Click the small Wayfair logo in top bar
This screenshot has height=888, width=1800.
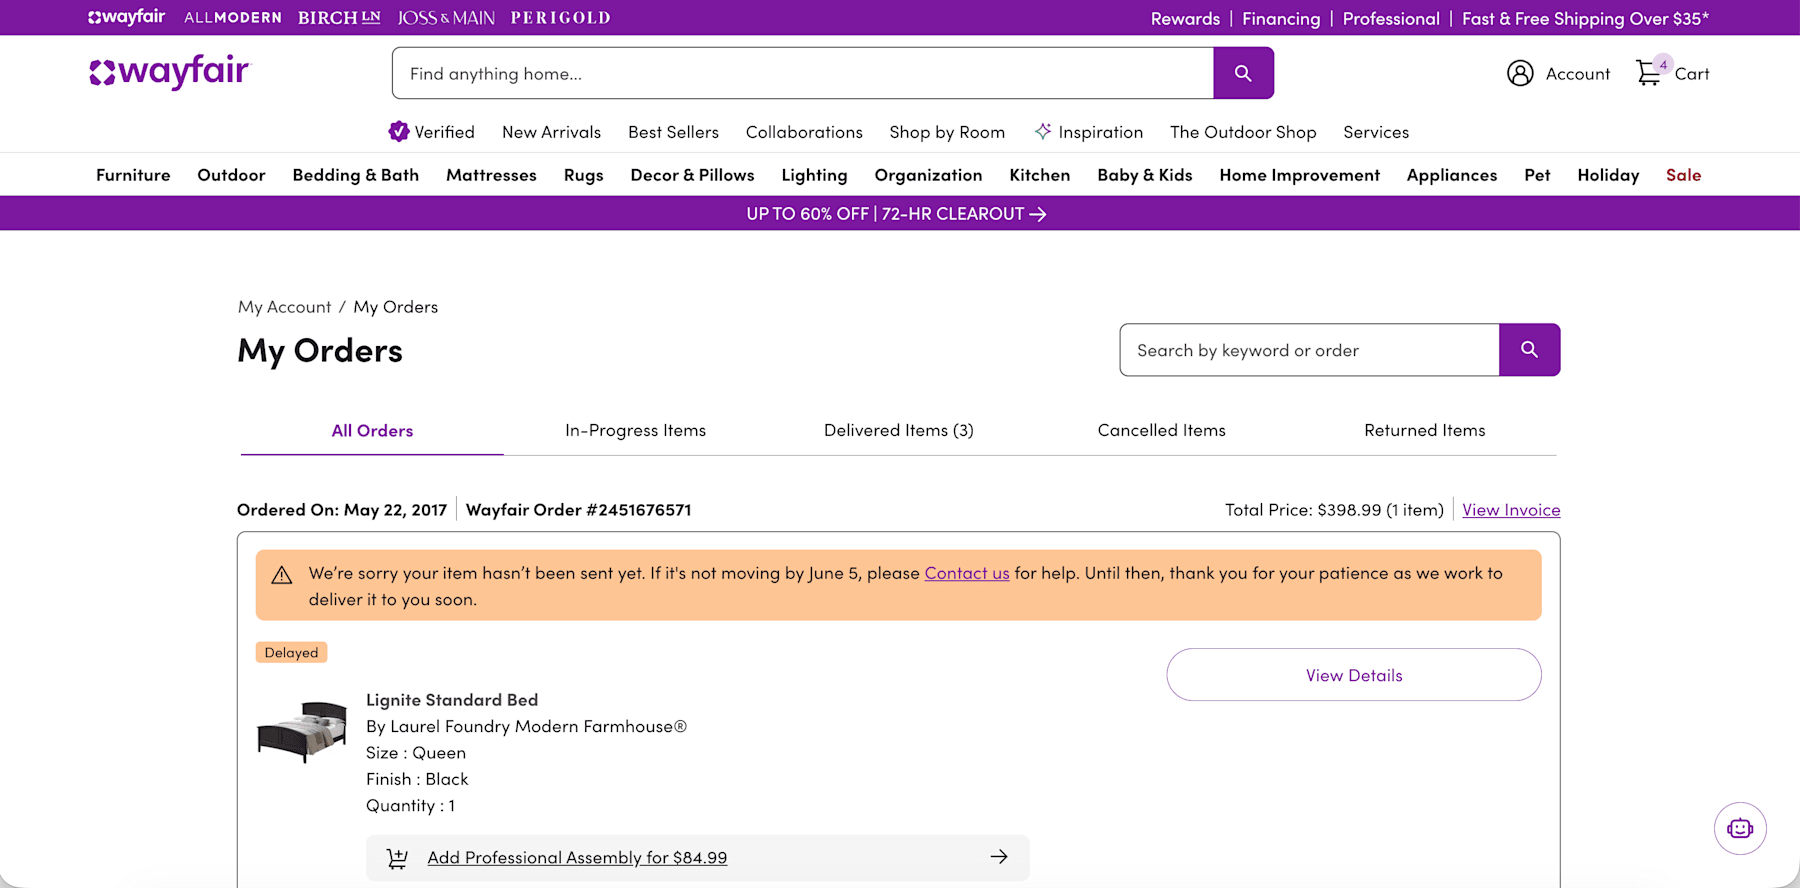coord(126,17)
